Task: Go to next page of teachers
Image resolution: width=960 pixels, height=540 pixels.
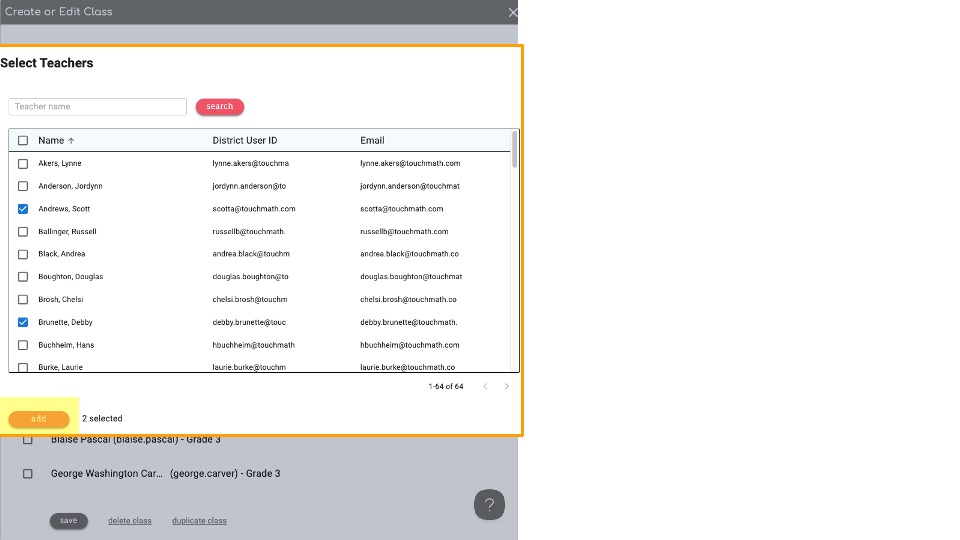Action: click(x=506, y=386)
